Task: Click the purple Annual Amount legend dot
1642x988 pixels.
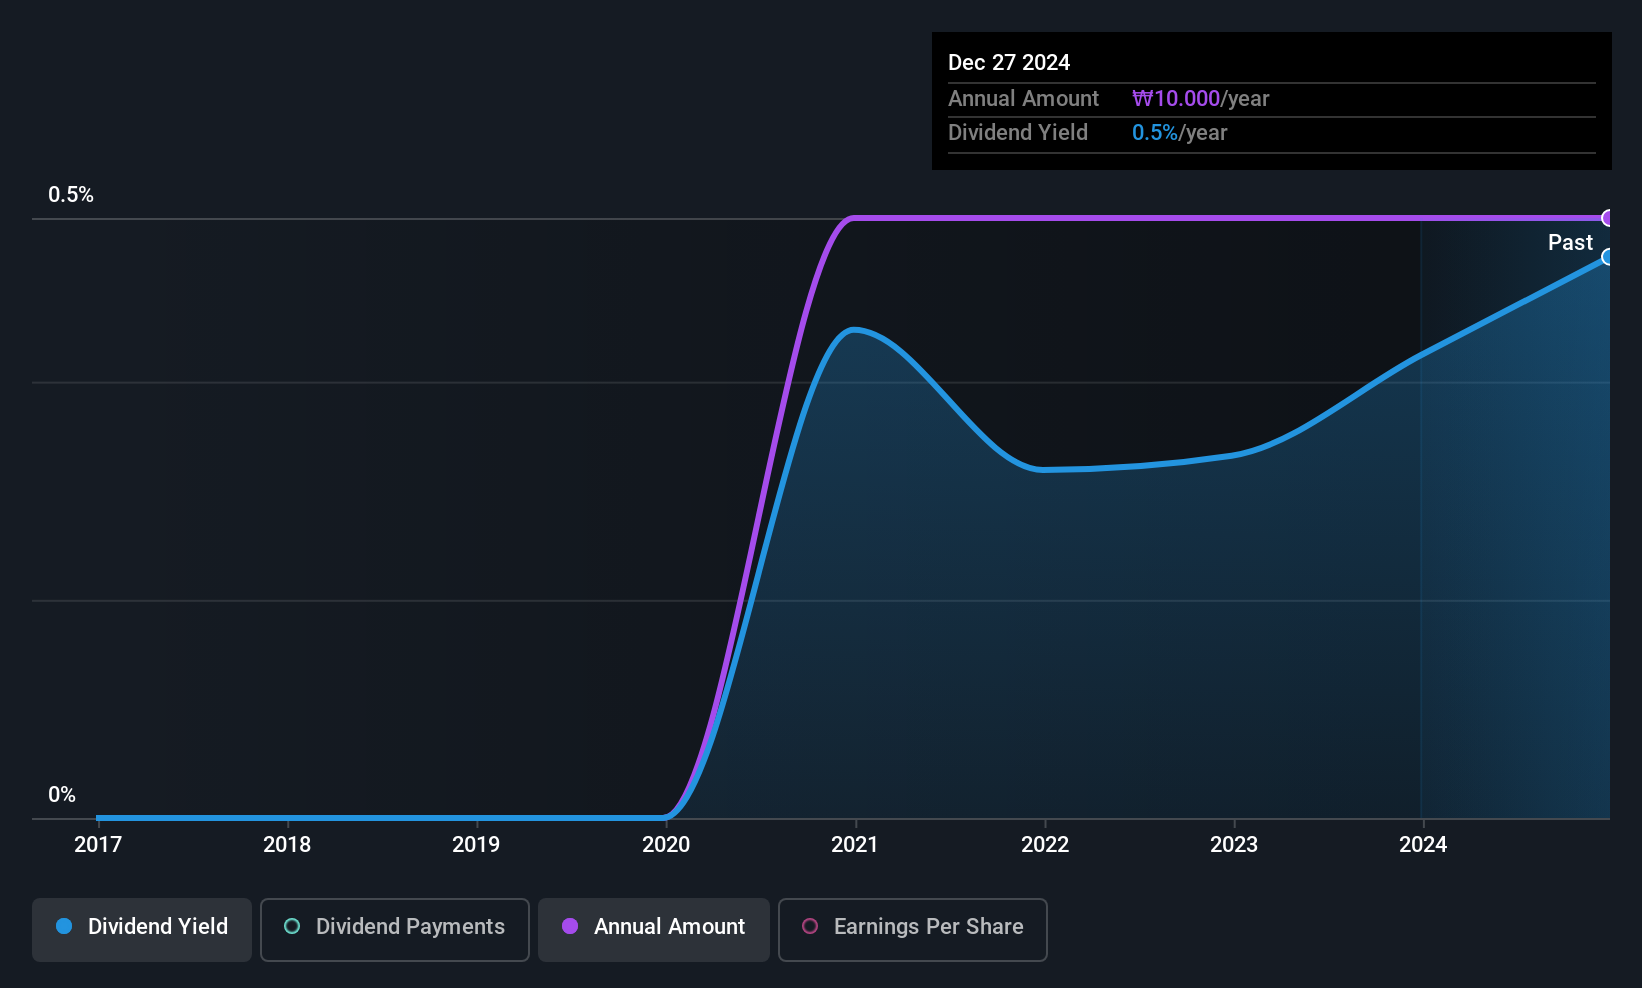Action: (570, 926)
